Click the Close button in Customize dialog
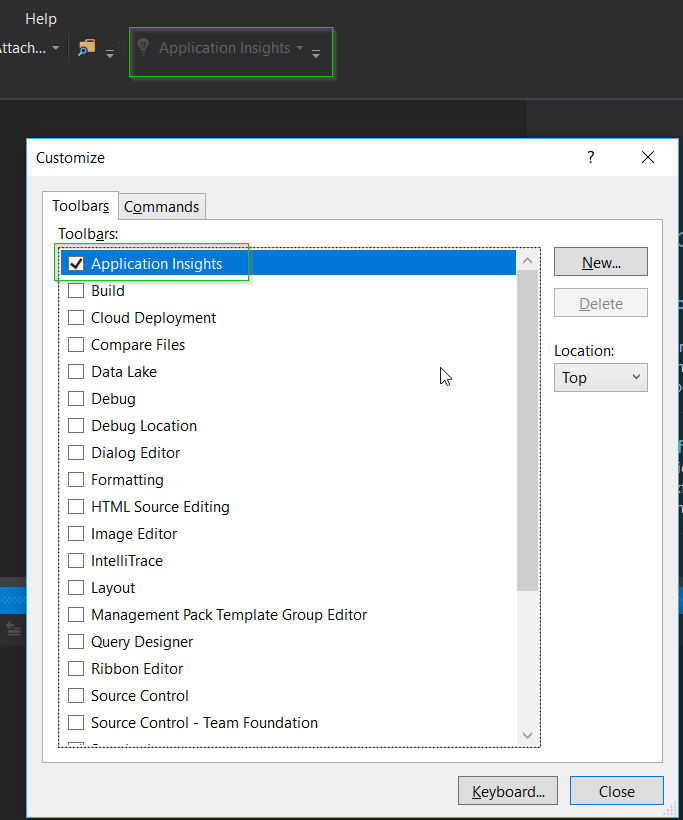This screenshot has width=683, height=820. click(617, 791)
